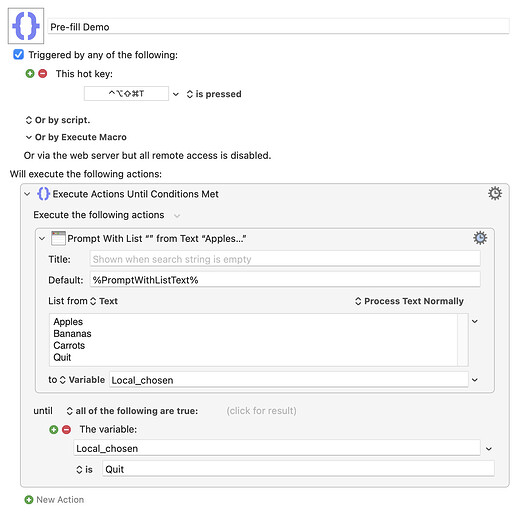The height and width of the screenshot is (512, 517).
Task: Collapse the Execute Actions Until Conditions Met action
Action: click(x=27, y=194)
